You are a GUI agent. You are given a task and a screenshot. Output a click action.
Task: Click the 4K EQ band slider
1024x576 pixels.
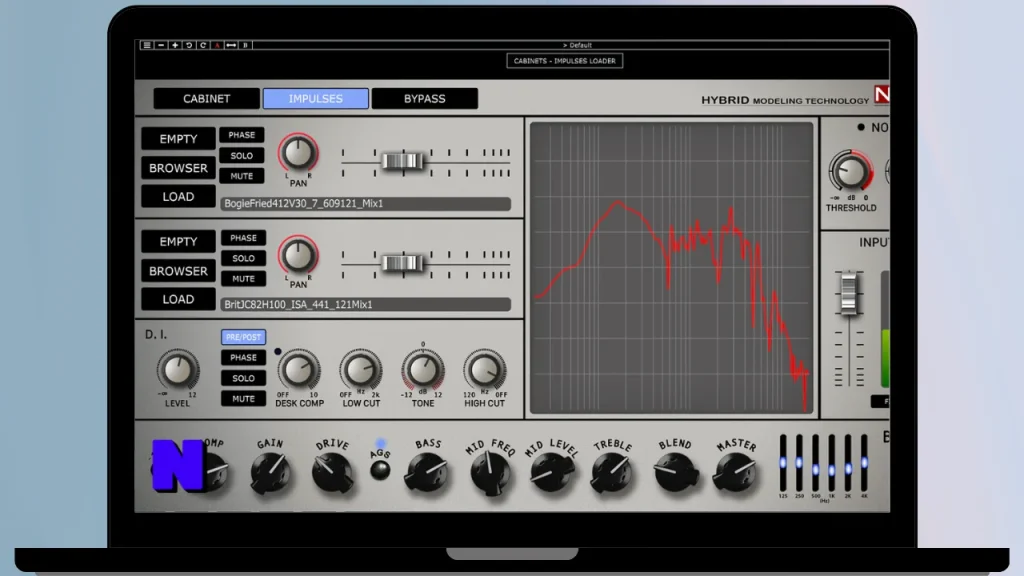click(864, 463)
